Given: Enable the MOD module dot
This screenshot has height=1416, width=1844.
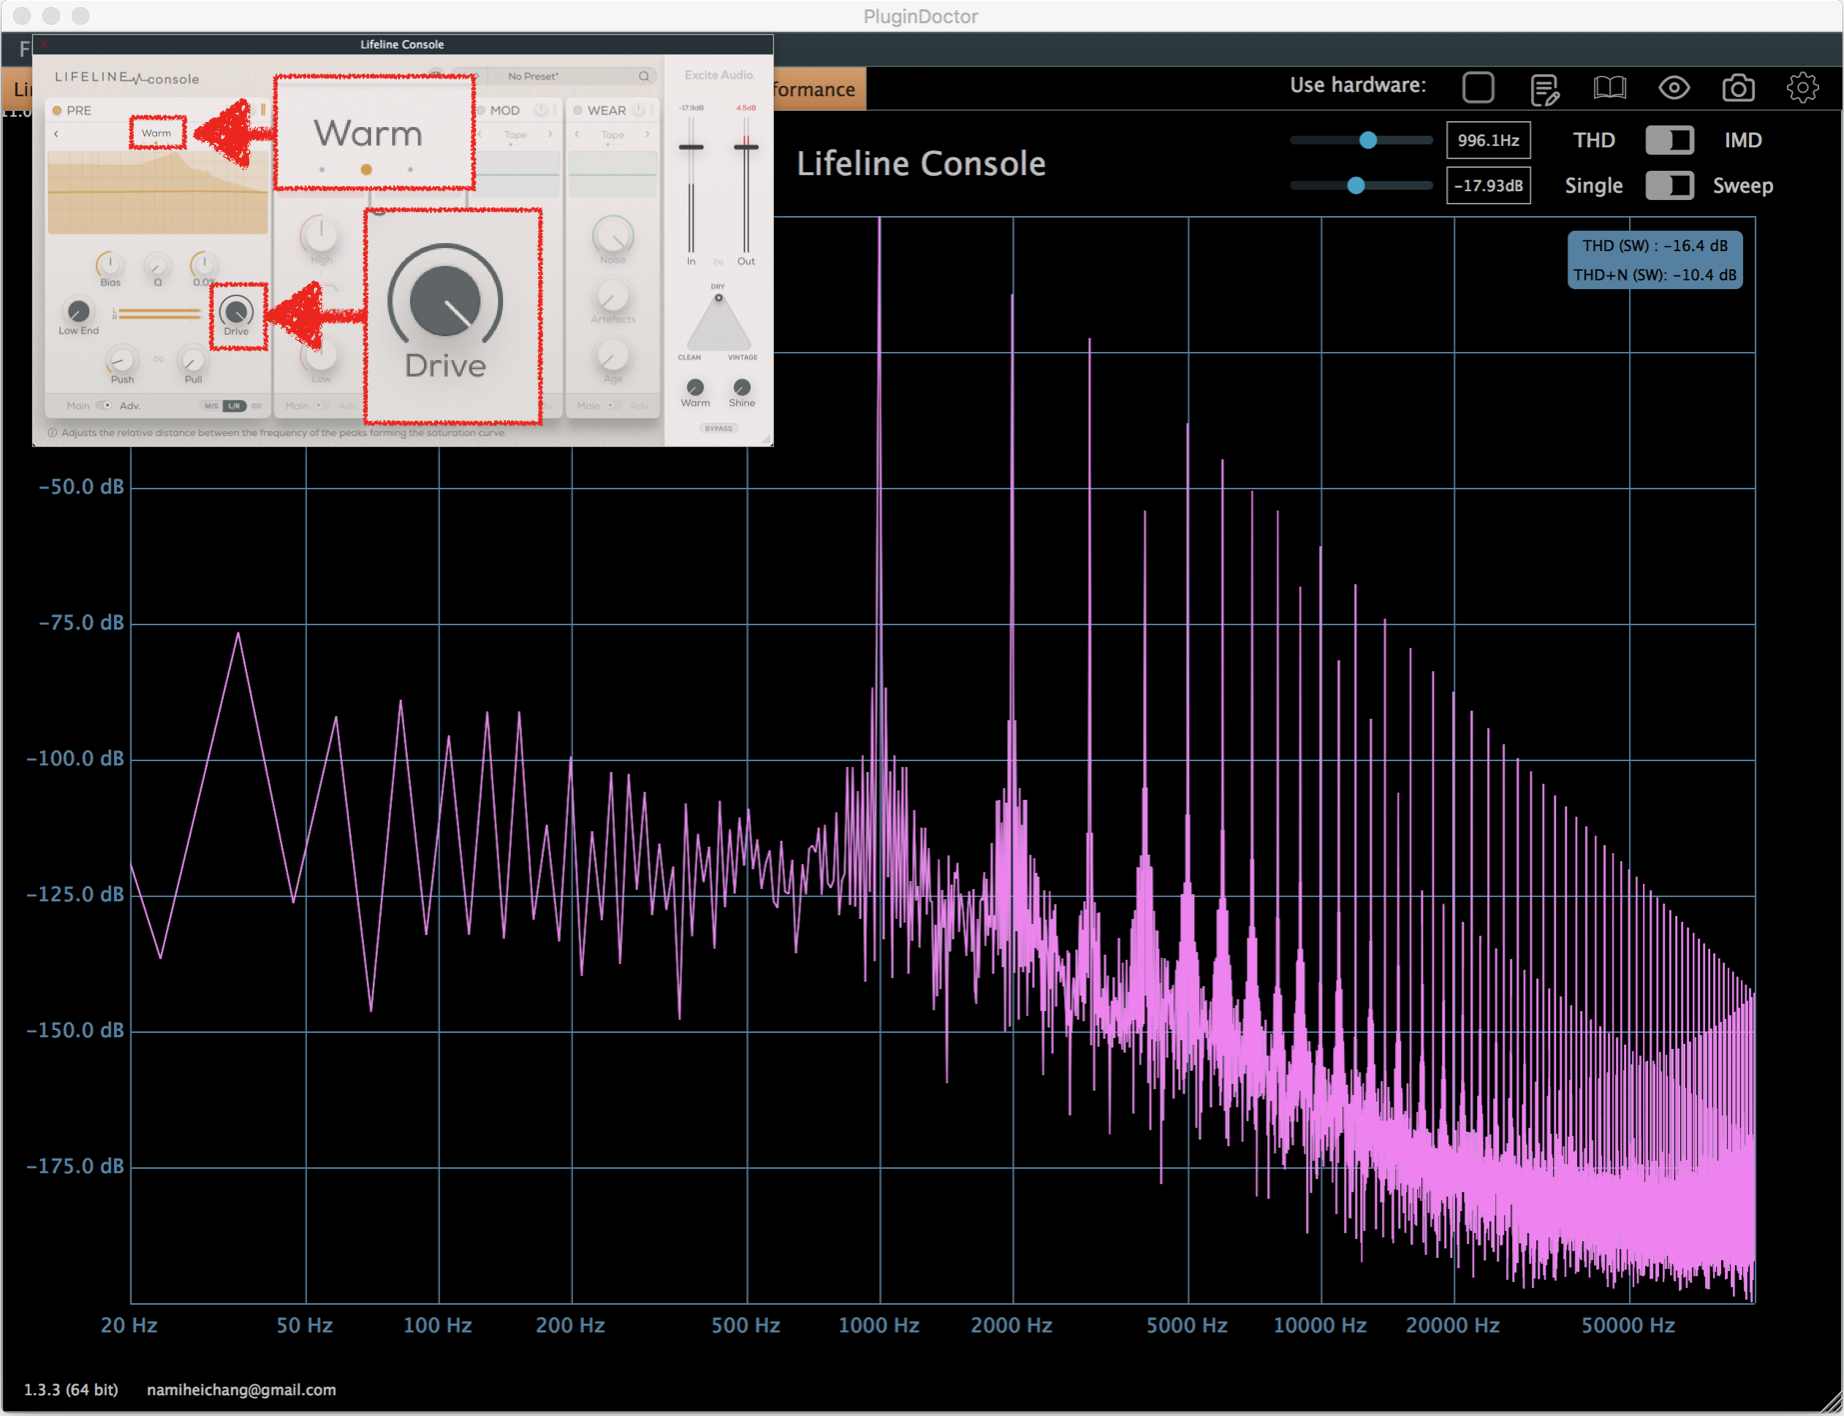Looking at the screenshot, I should [481, 110].
